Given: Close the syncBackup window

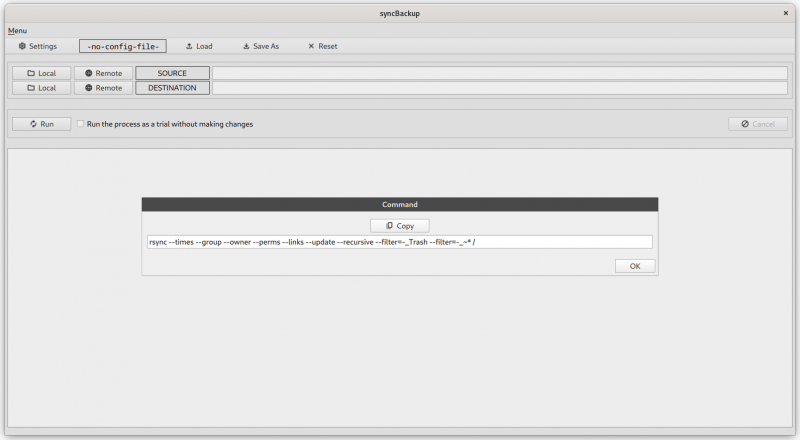Looking at the screenshot, I should click(x=786, y=13).
